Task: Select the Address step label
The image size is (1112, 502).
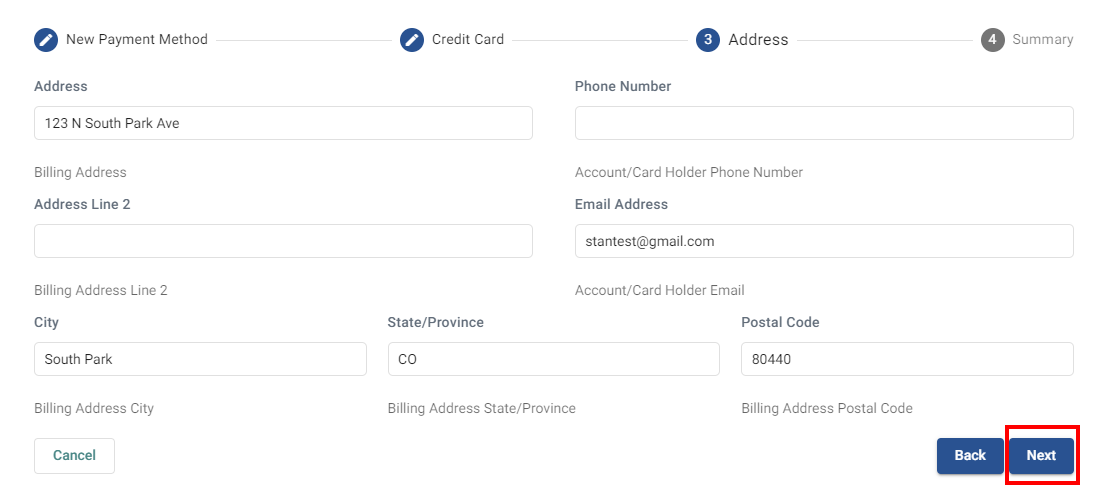Action: (x=758, y=40)
